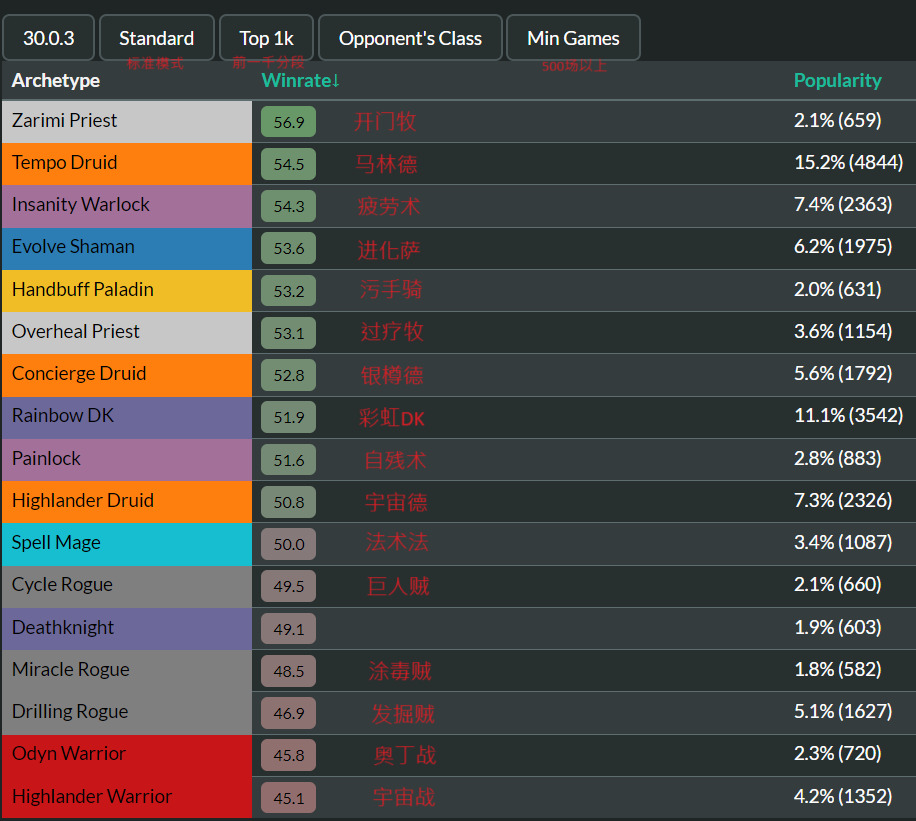Viewport: 916px width, 821px height.
Task: Click popularity value 4.2% (1352)
Action: tap(842, 796)
